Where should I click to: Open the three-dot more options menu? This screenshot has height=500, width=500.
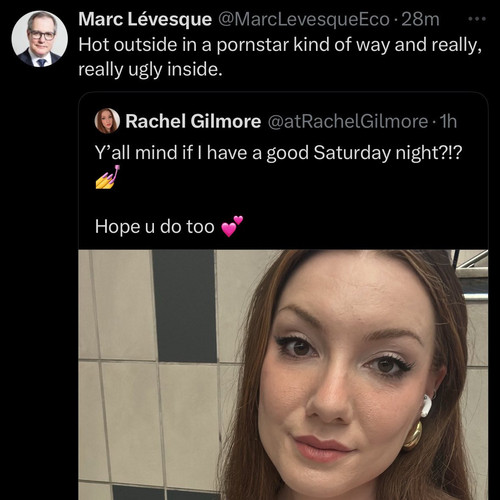tap(477, 19)
